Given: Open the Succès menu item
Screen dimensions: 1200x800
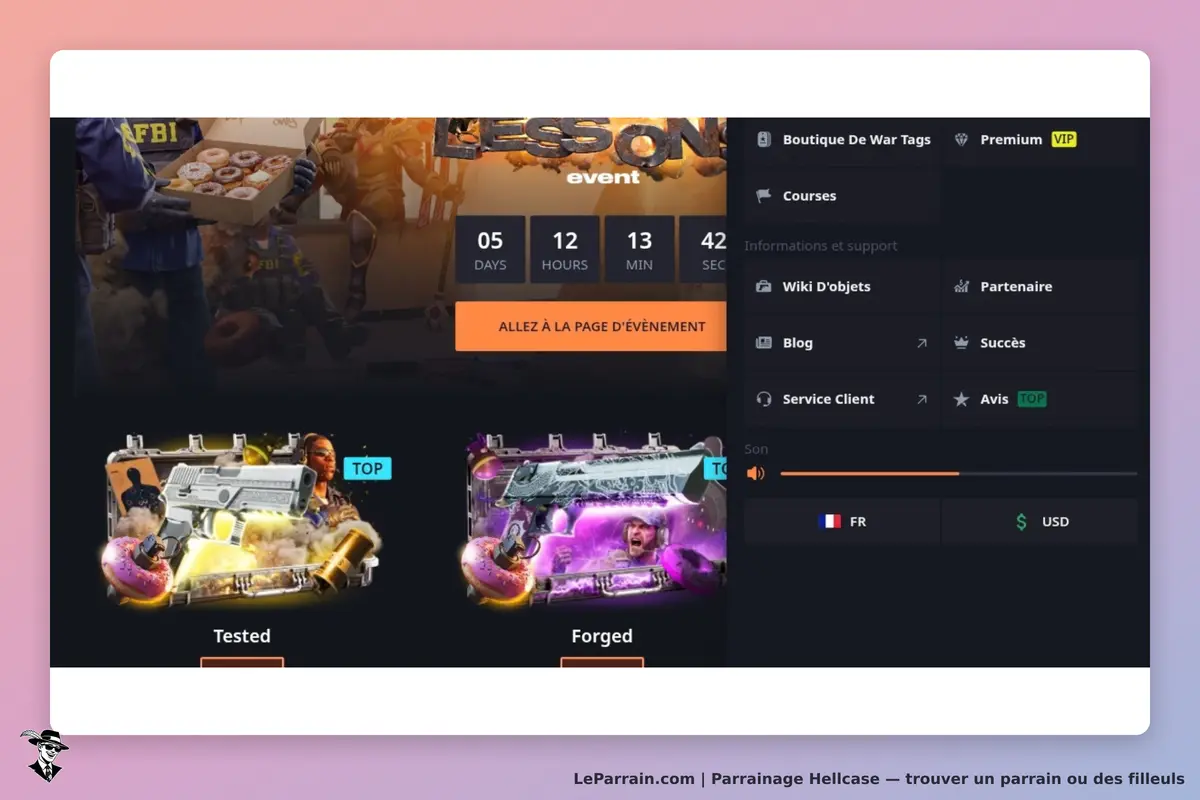Looking at the screenshot, I should coord(1040,343).
